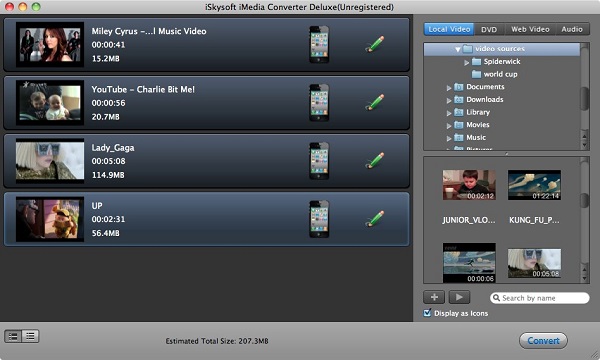Click the folder tree scroll up arrow
Image resolution: width=600 pixels, height=360 pixels.
[584, 135]
